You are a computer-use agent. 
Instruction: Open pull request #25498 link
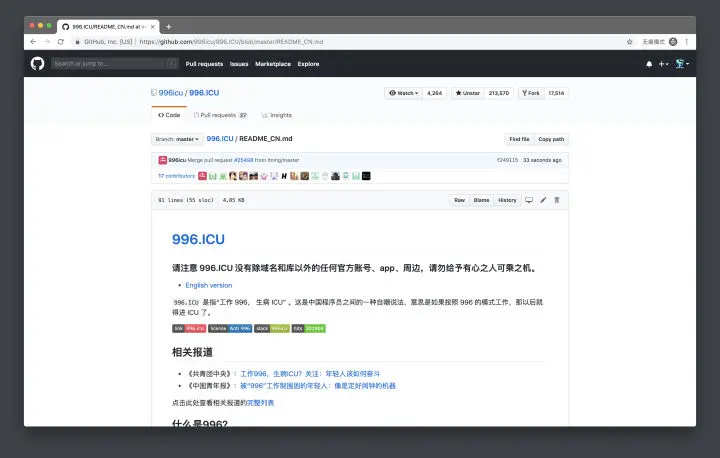pyautogui.click(x=243, y=160)
